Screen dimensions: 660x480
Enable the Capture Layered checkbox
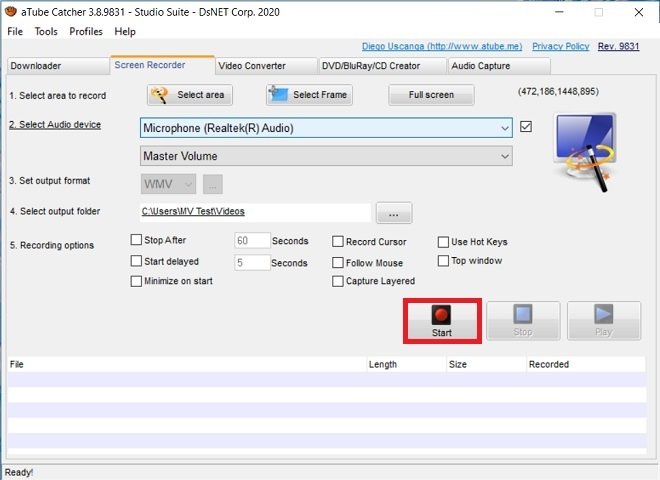coord(338,281)
